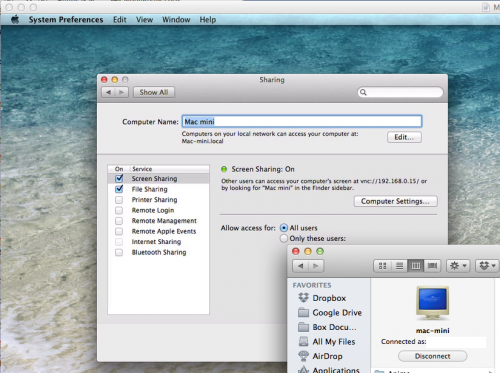The height and width of the screenshot is (373, 500).
Task: Click the Finder back arrow
Action: tap(301, 266)
